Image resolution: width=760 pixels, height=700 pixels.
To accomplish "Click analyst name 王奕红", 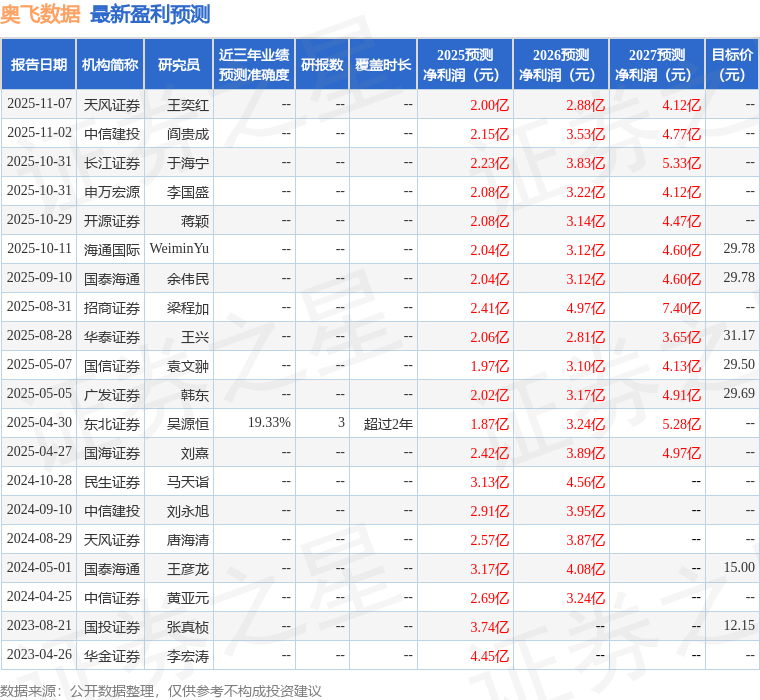I will [x=188, y=105].
